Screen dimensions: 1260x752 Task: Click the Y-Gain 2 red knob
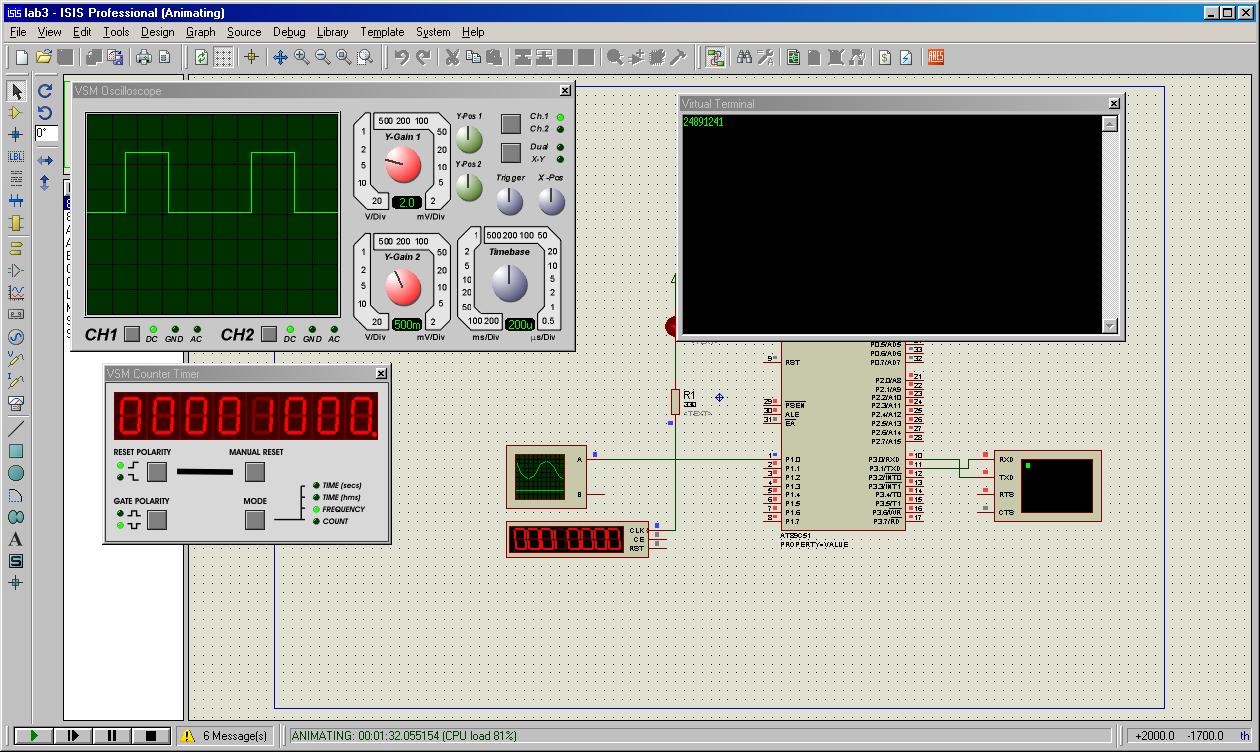click(x=403, y=286)
